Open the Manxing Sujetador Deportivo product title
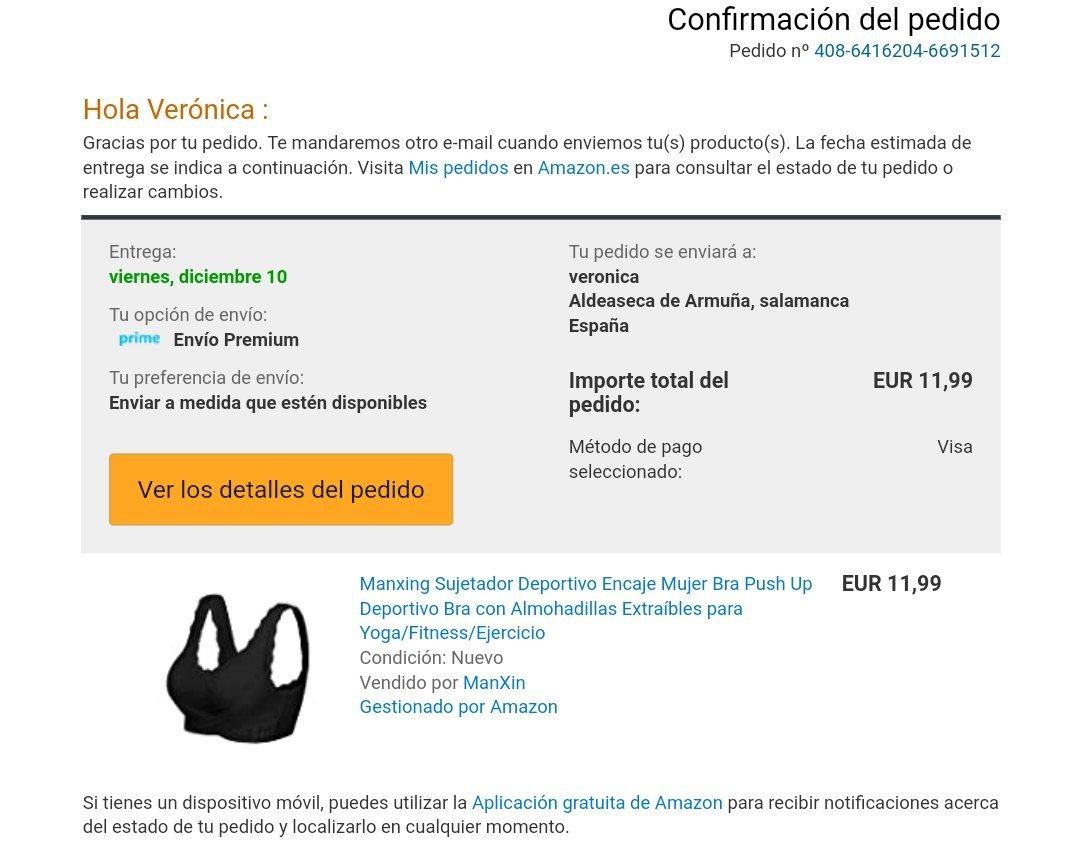The height and width of the screenshot is (855, 1080). point(585,608)
